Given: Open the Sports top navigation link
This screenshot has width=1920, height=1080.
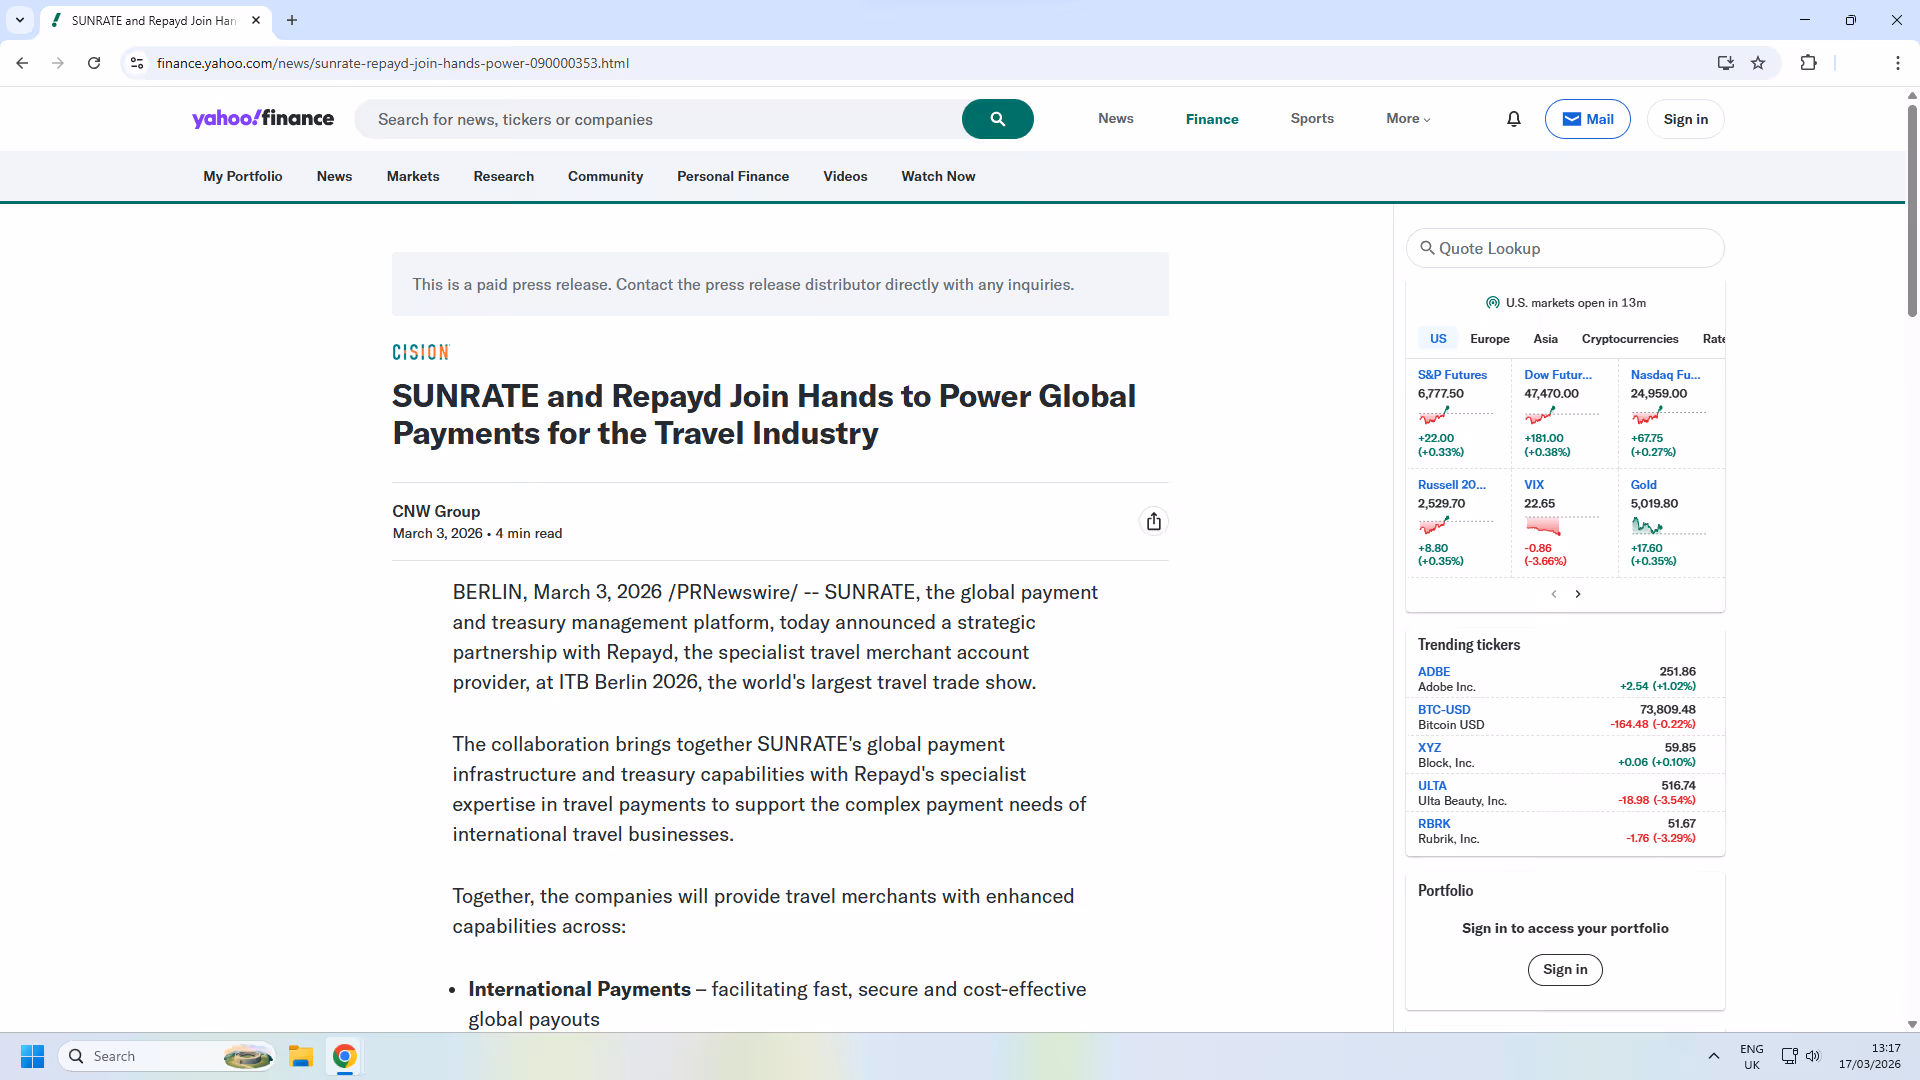Looking at the screenshot, I should 1312,119.
